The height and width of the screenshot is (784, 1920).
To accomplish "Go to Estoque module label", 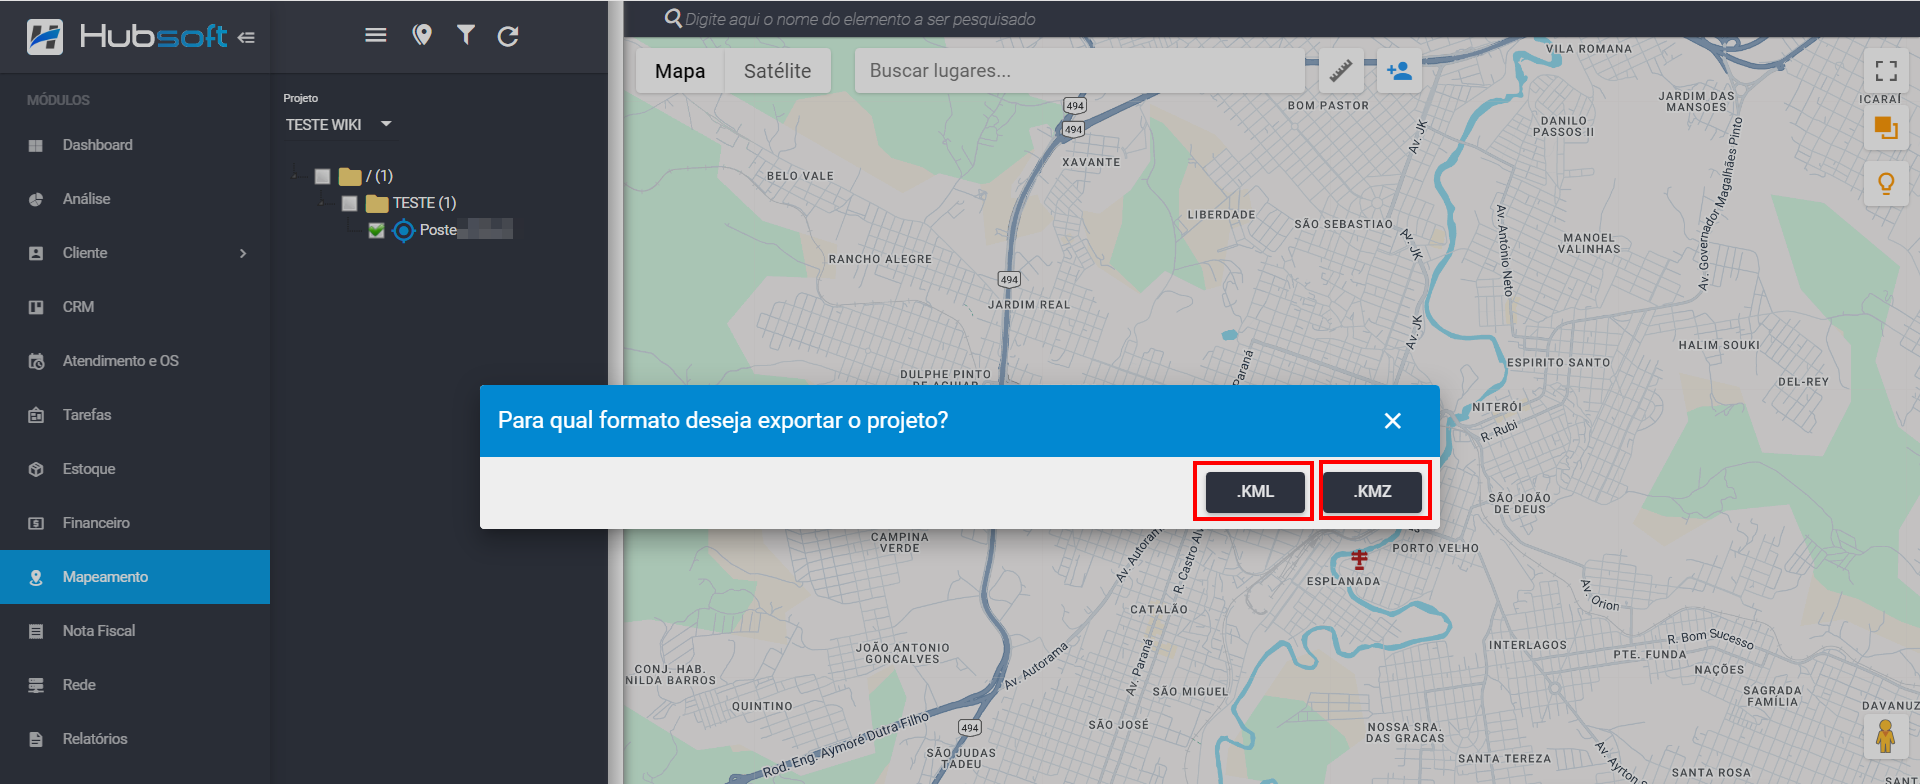I will coord(89,469).
